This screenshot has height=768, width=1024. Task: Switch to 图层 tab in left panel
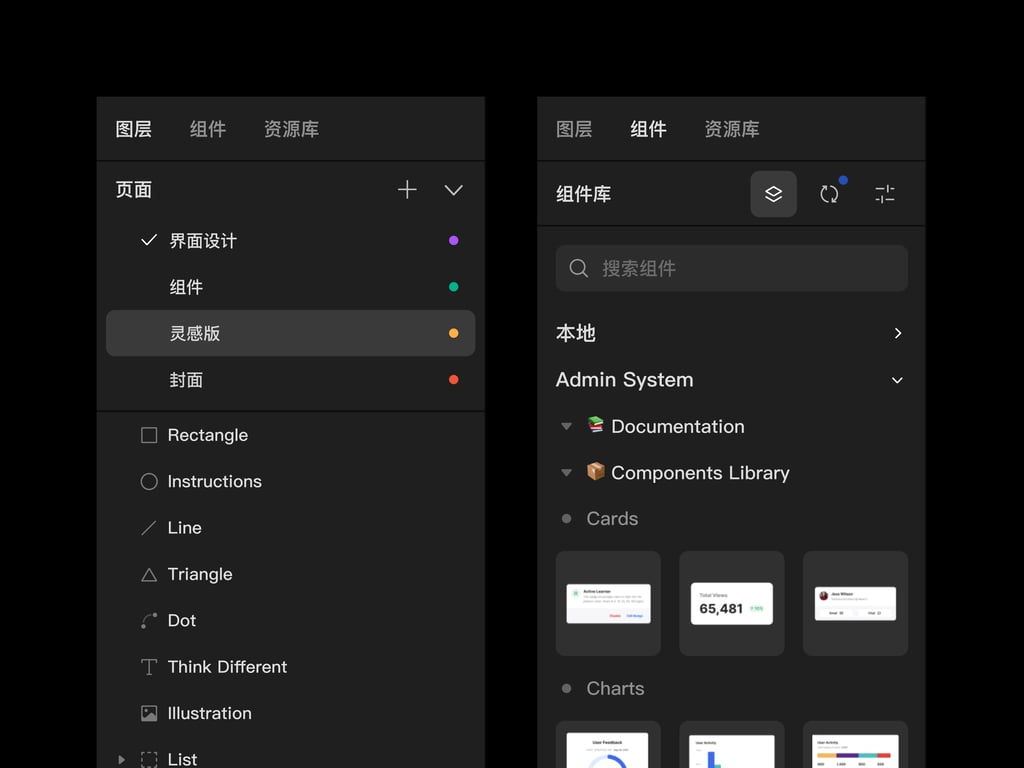pos(133,129)
